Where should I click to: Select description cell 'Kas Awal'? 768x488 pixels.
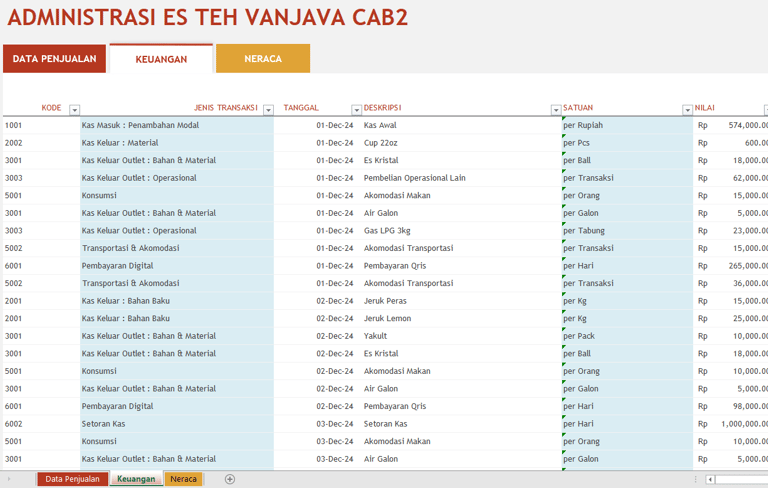[x=462, y=125]
